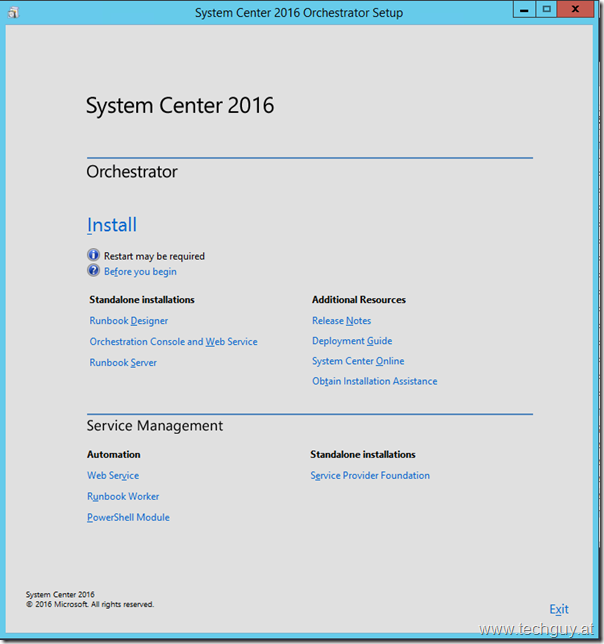Minimize the Orchestrator Setup window
The height and width of the screenshot is (644, 604).
coord(524,10)
